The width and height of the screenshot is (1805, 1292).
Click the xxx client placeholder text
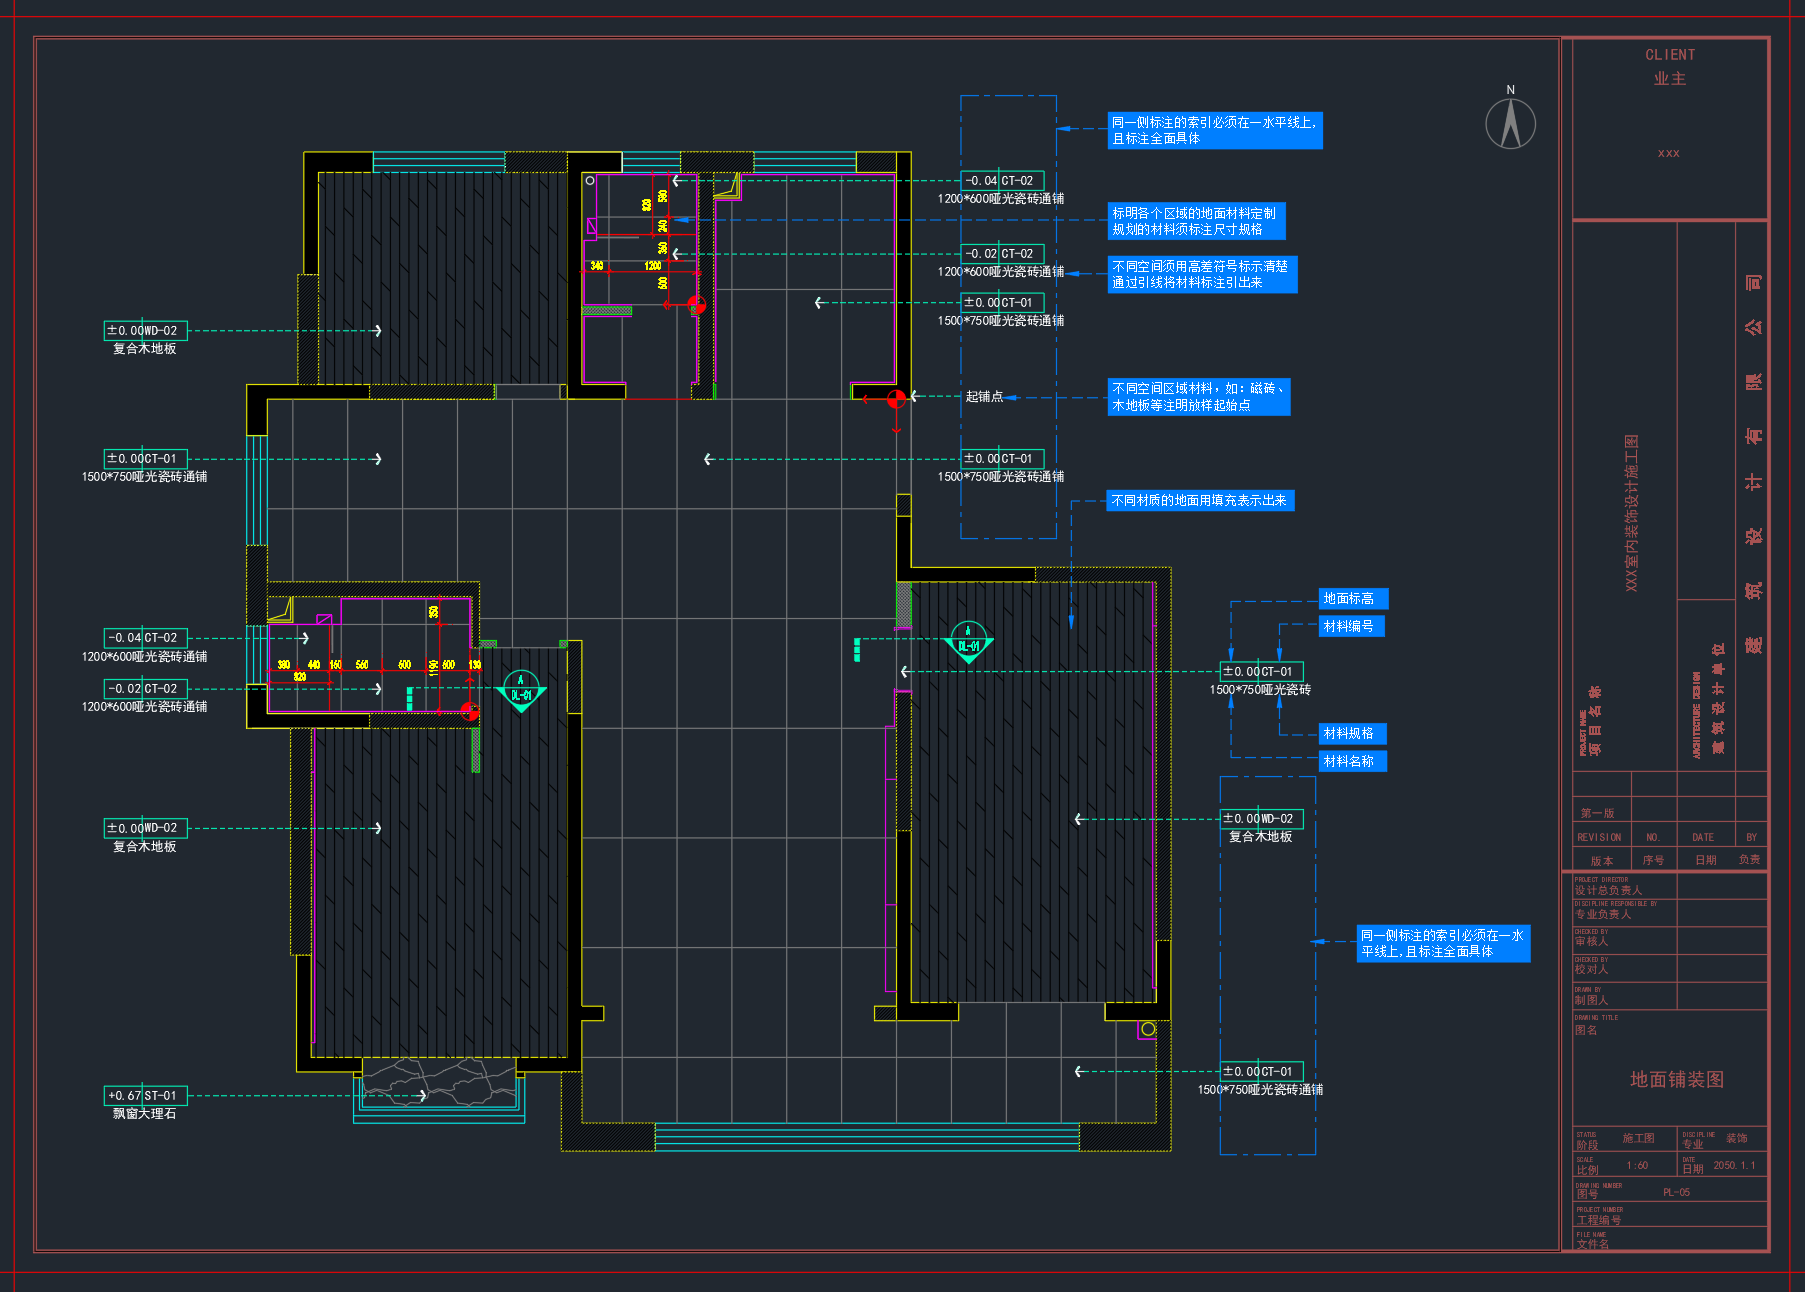1669,154
